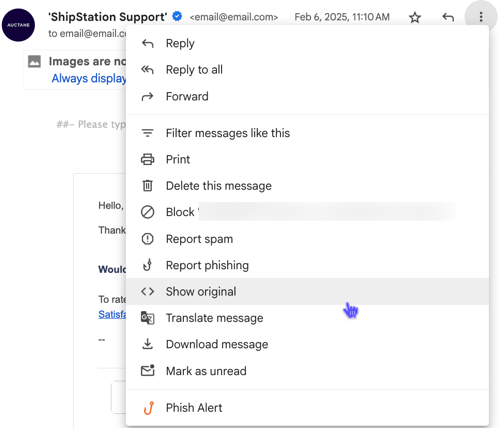Choose Translate message
The height and width of the screenshot is (428, 500).
pyautogui.click(x=307, y=318)
